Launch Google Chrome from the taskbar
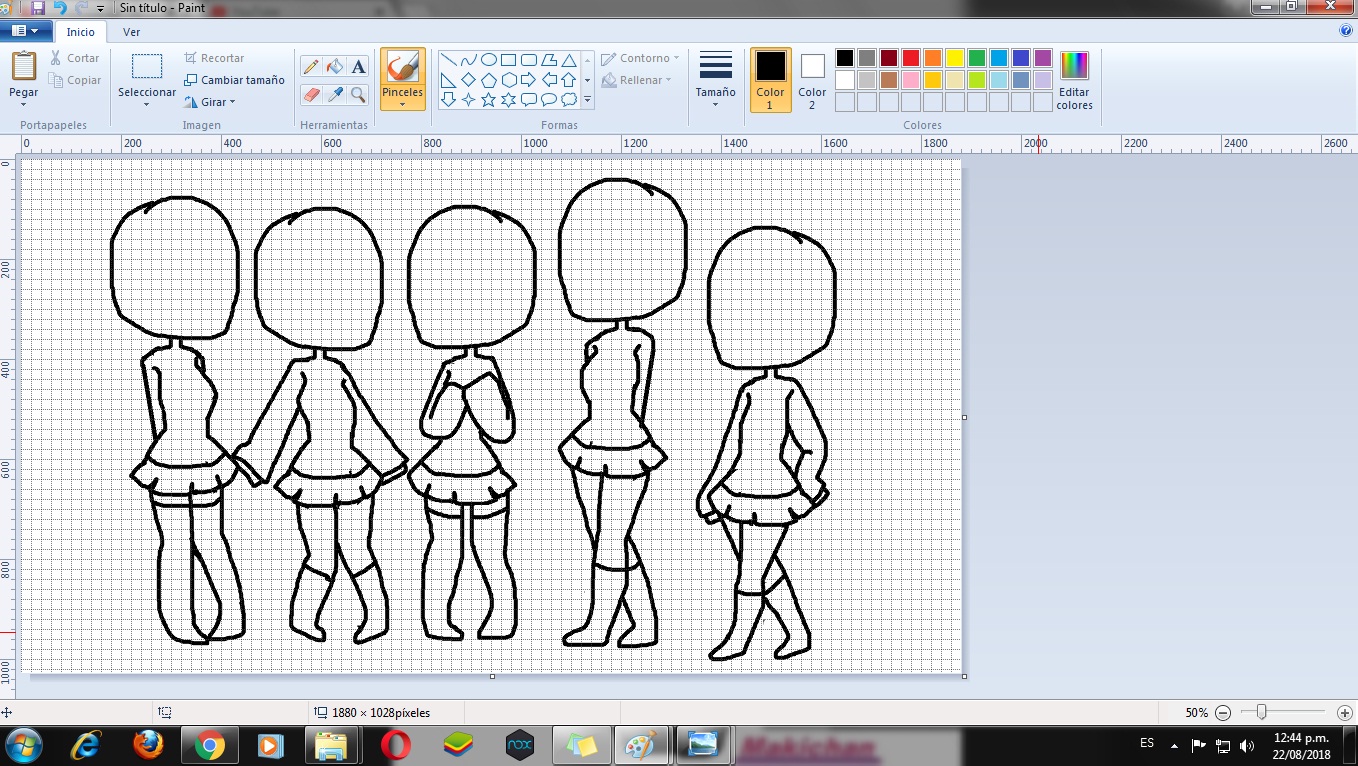1358x766 pixels. click(209, 745)
